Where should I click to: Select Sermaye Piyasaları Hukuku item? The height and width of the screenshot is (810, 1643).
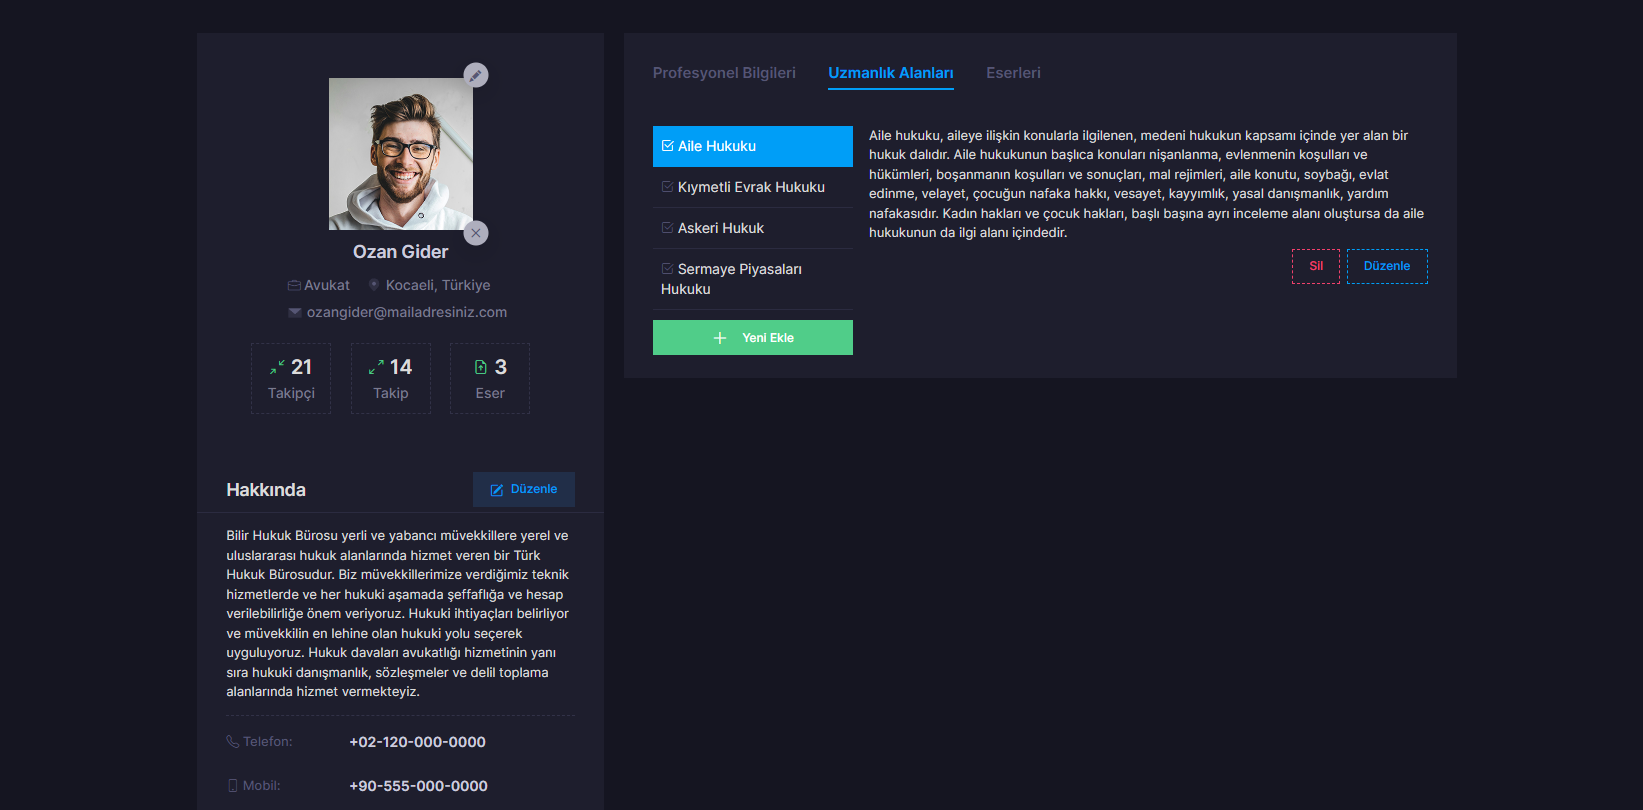[x=739, y=278]
